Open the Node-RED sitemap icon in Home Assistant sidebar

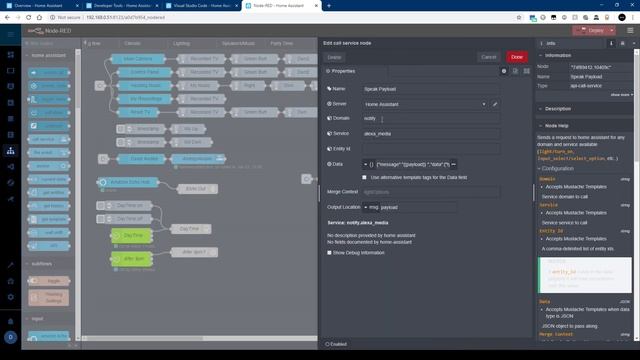coord(11,151)
